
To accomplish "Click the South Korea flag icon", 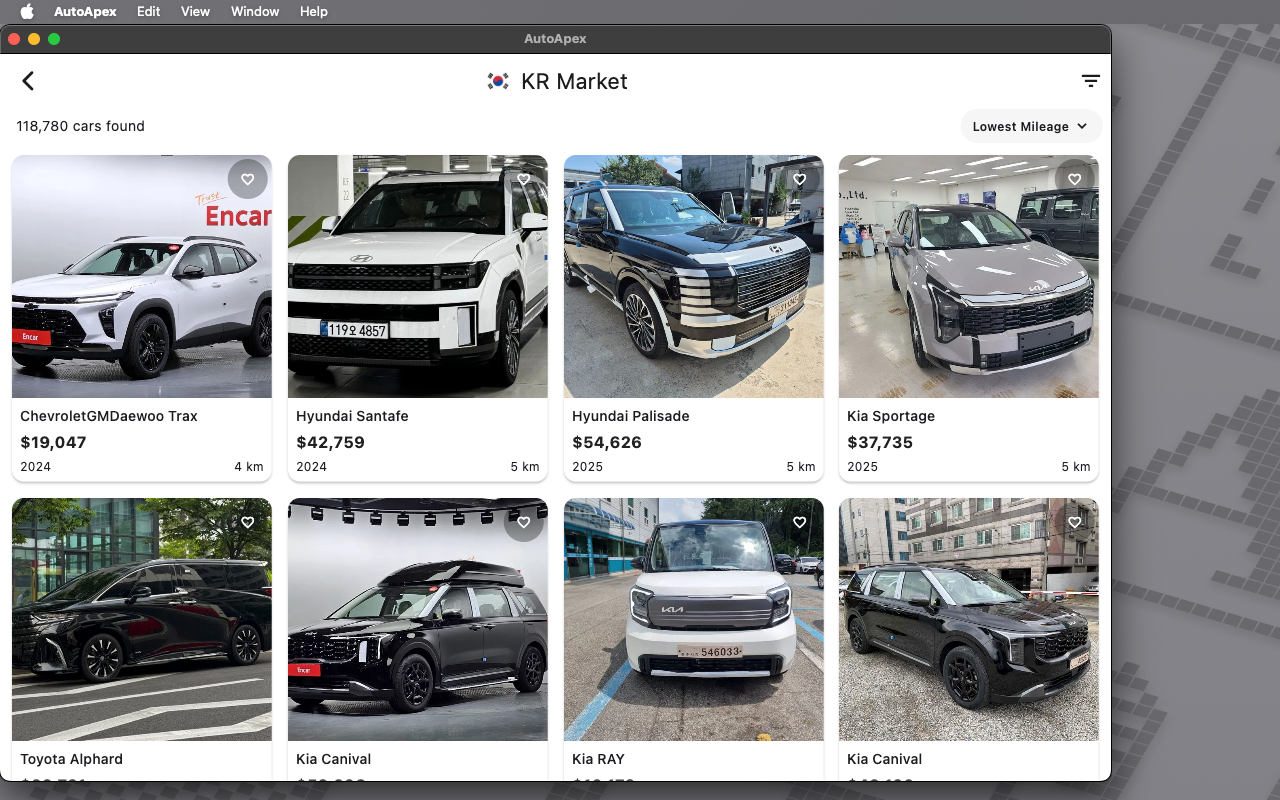I will (498, 81).
